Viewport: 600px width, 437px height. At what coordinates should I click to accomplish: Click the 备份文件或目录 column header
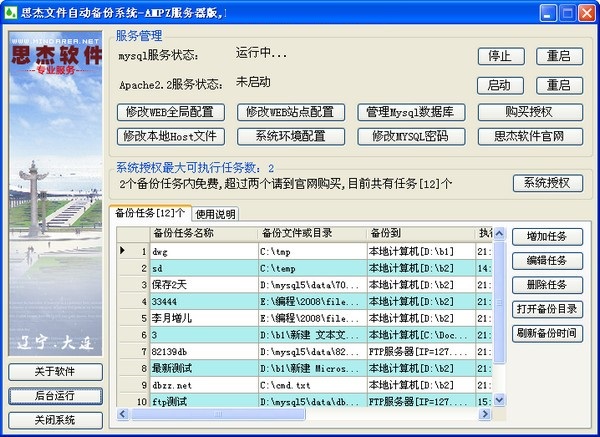point(310,234)
